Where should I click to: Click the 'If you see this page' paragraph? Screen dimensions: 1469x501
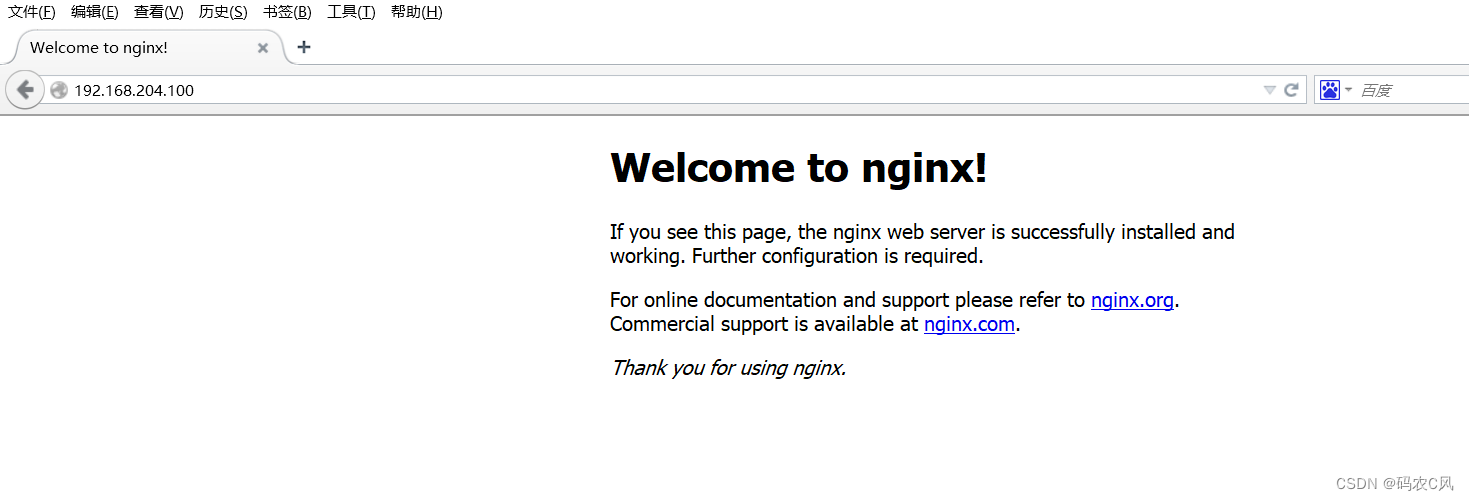click(922, 244)
